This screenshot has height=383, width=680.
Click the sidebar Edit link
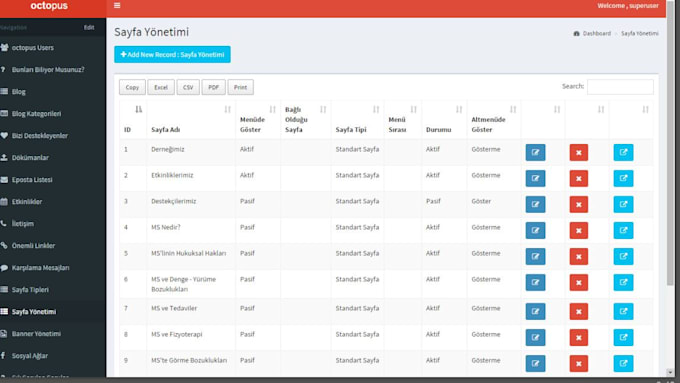[x=89, y=27]
